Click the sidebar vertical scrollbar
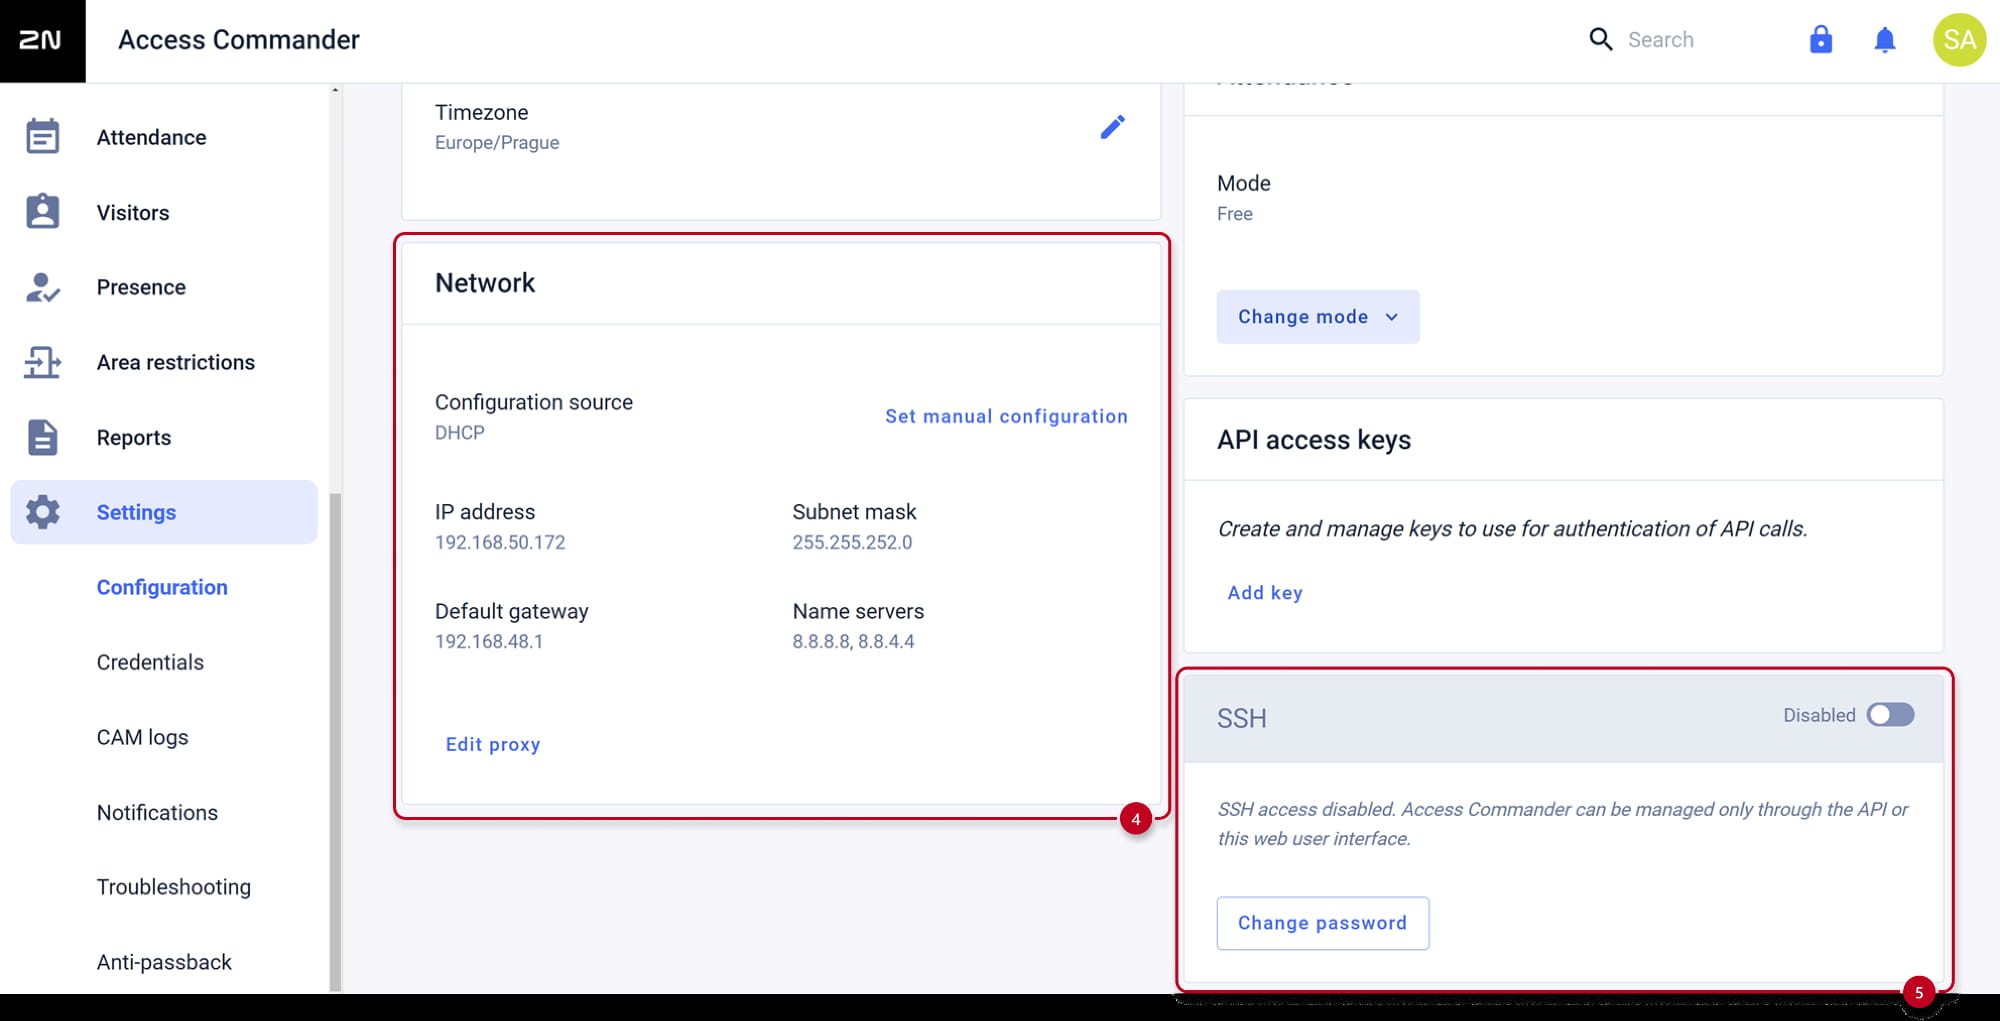 coord(335,740)
